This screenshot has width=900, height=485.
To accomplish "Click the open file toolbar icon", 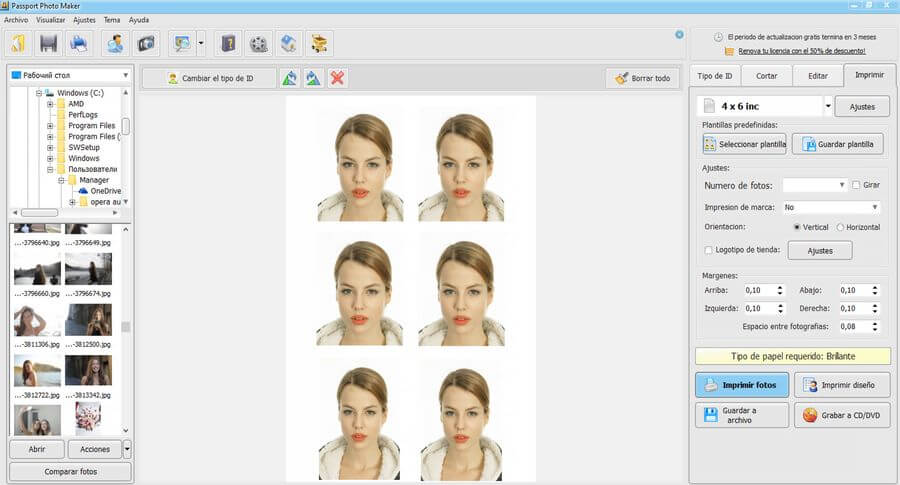I will [18, 44].
